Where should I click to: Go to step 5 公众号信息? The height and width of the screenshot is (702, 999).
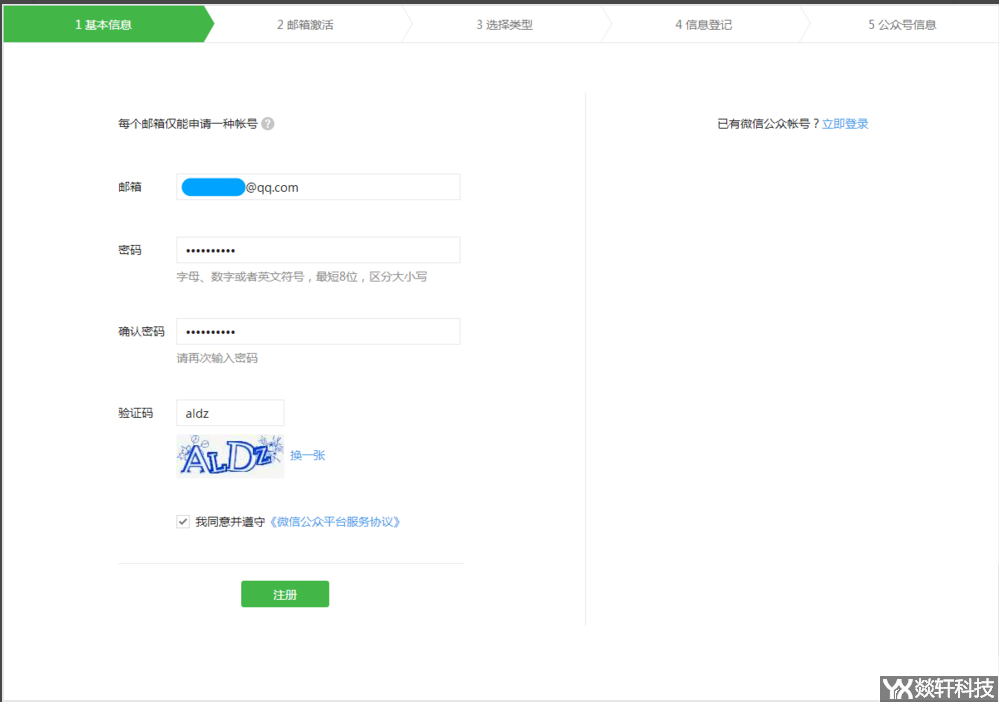click(899, 24)
